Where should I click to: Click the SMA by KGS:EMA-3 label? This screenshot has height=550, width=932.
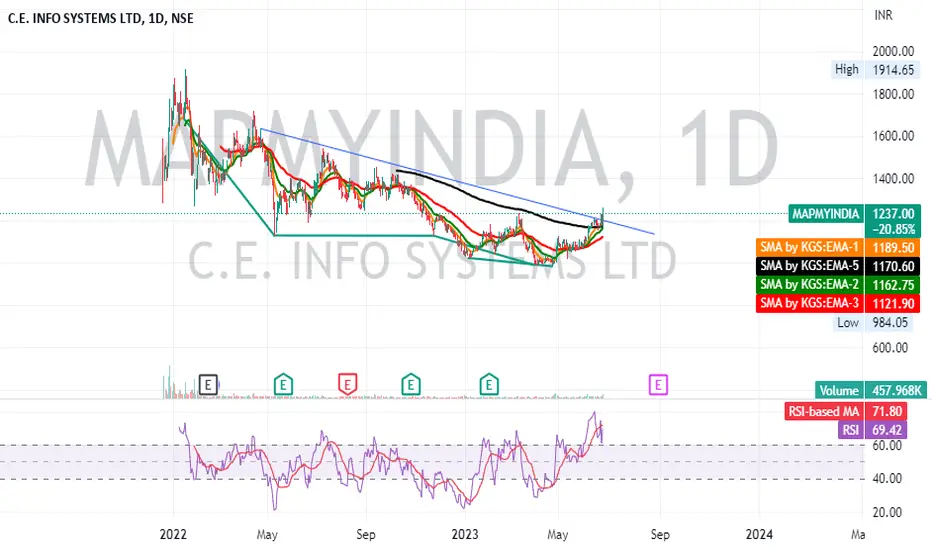tap(810, 303)
